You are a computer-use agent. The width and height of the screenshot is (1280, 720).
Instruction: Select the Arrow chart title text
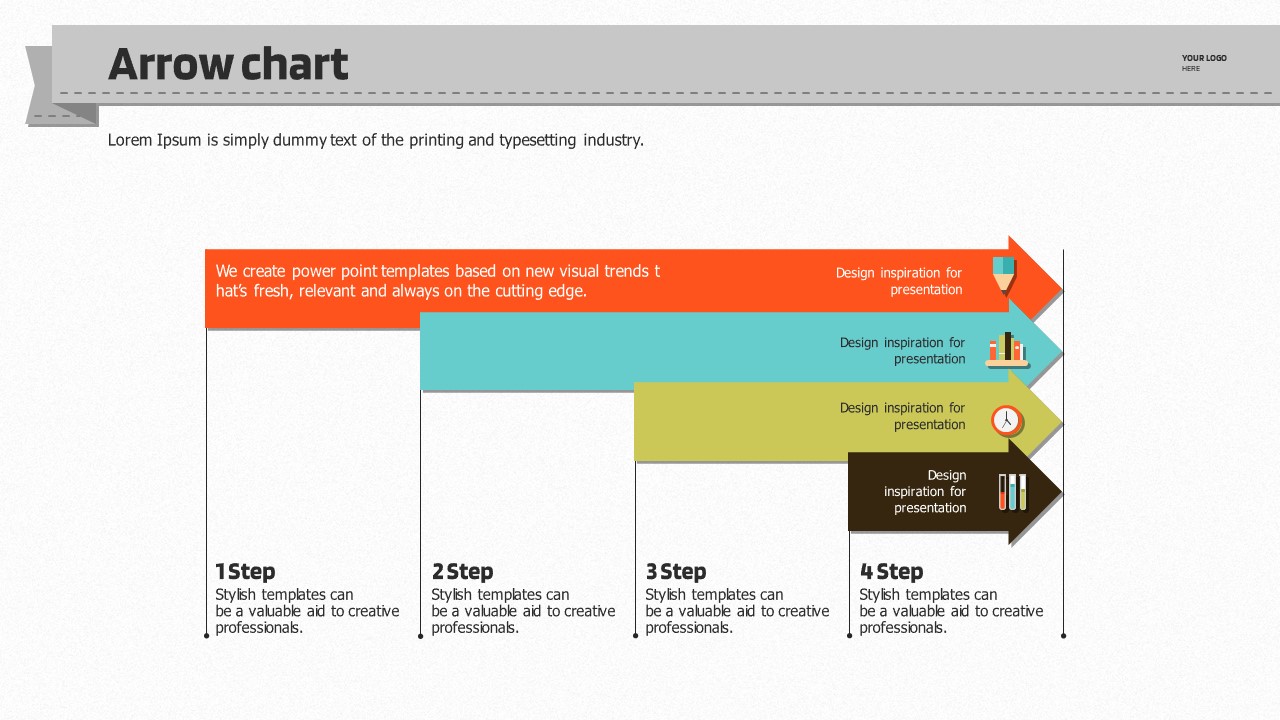(228, 65)
